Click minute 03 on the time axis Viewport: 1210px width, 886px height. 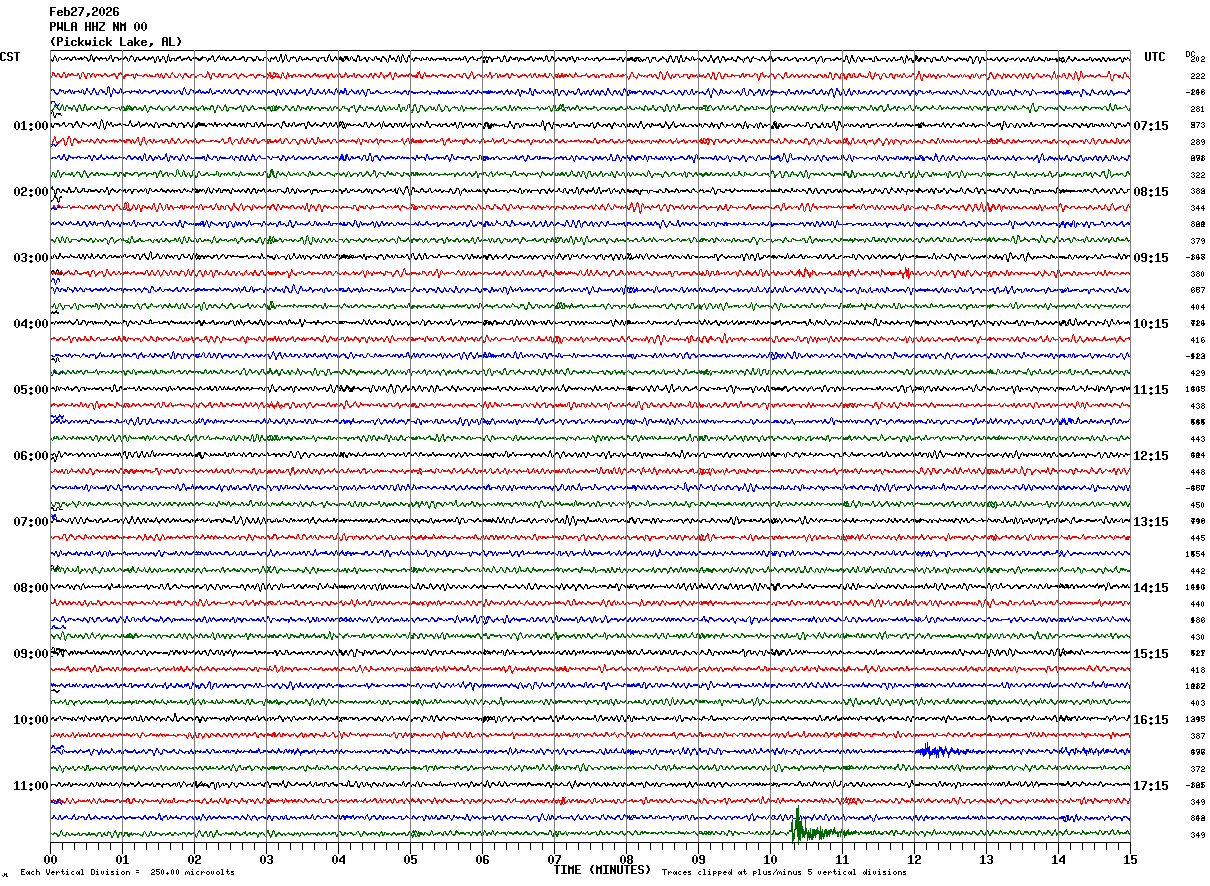pyautogui.click(x=266, y=859)
